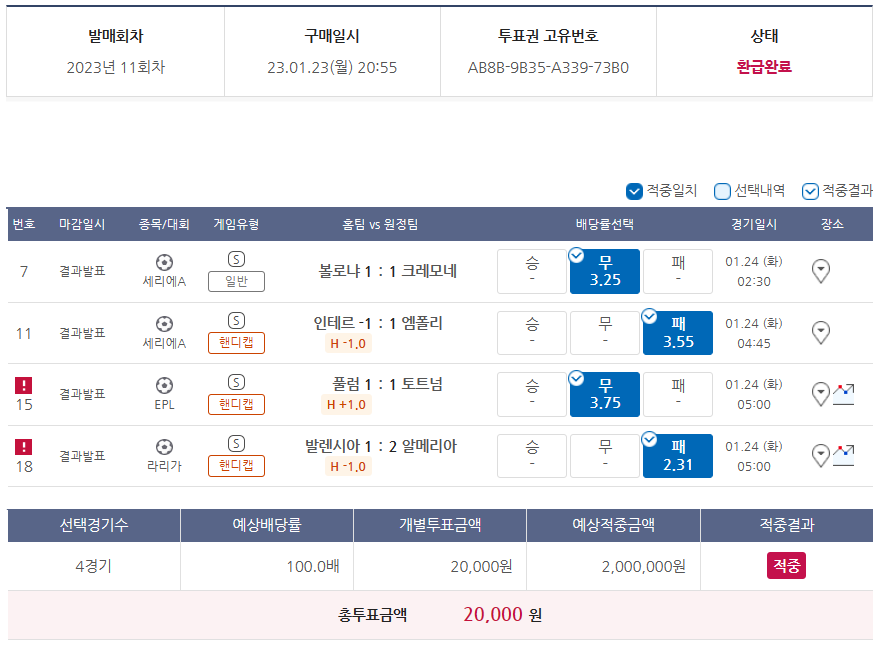Click the 마감일시 column header
Image resolution: width=880 pixels, height=654 pixels.
click(x=82, y=224)
